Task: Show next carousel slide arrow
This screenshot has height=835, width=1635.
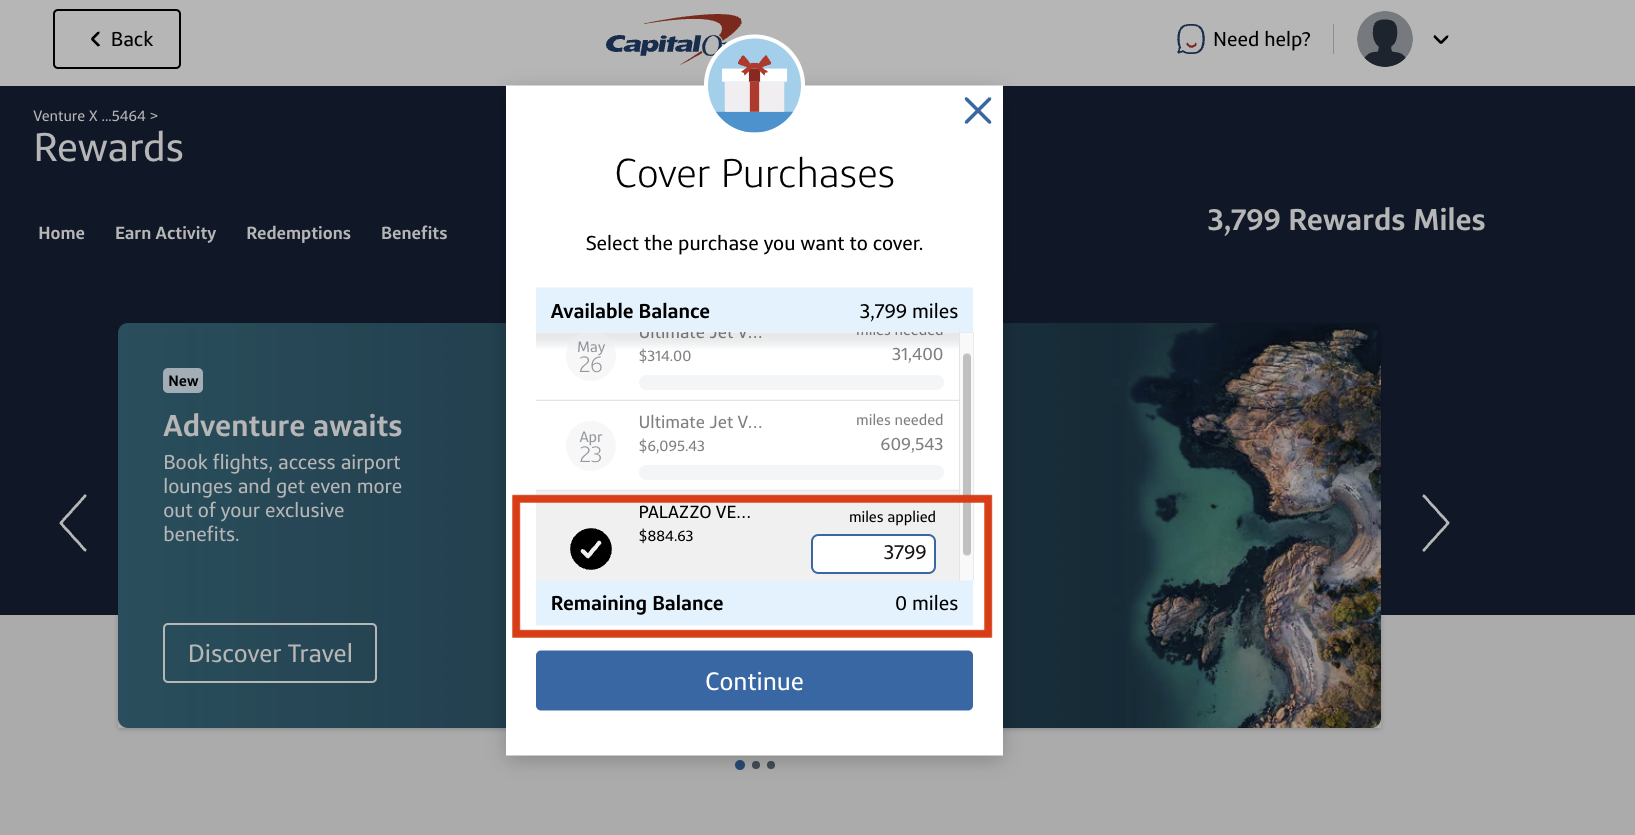Action: (x=1436, y=523)
